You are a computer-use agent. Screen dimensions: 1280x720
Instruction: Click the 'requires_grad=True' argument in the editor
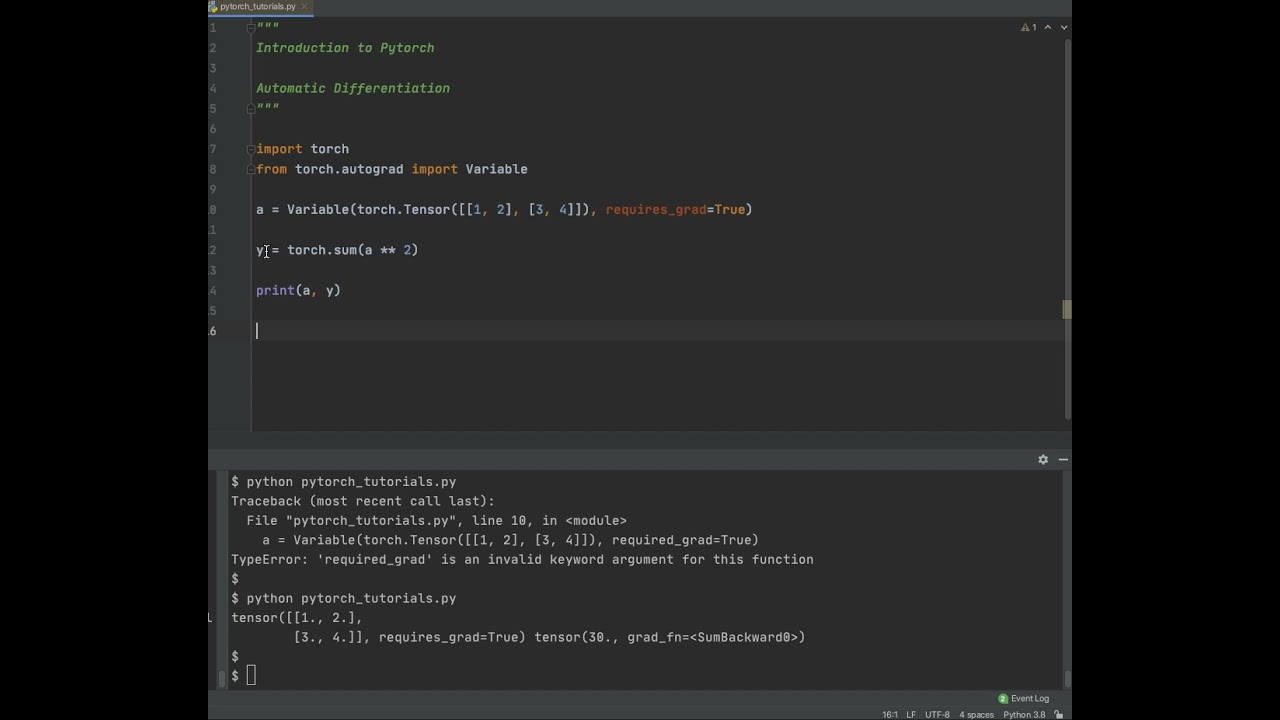675,209
